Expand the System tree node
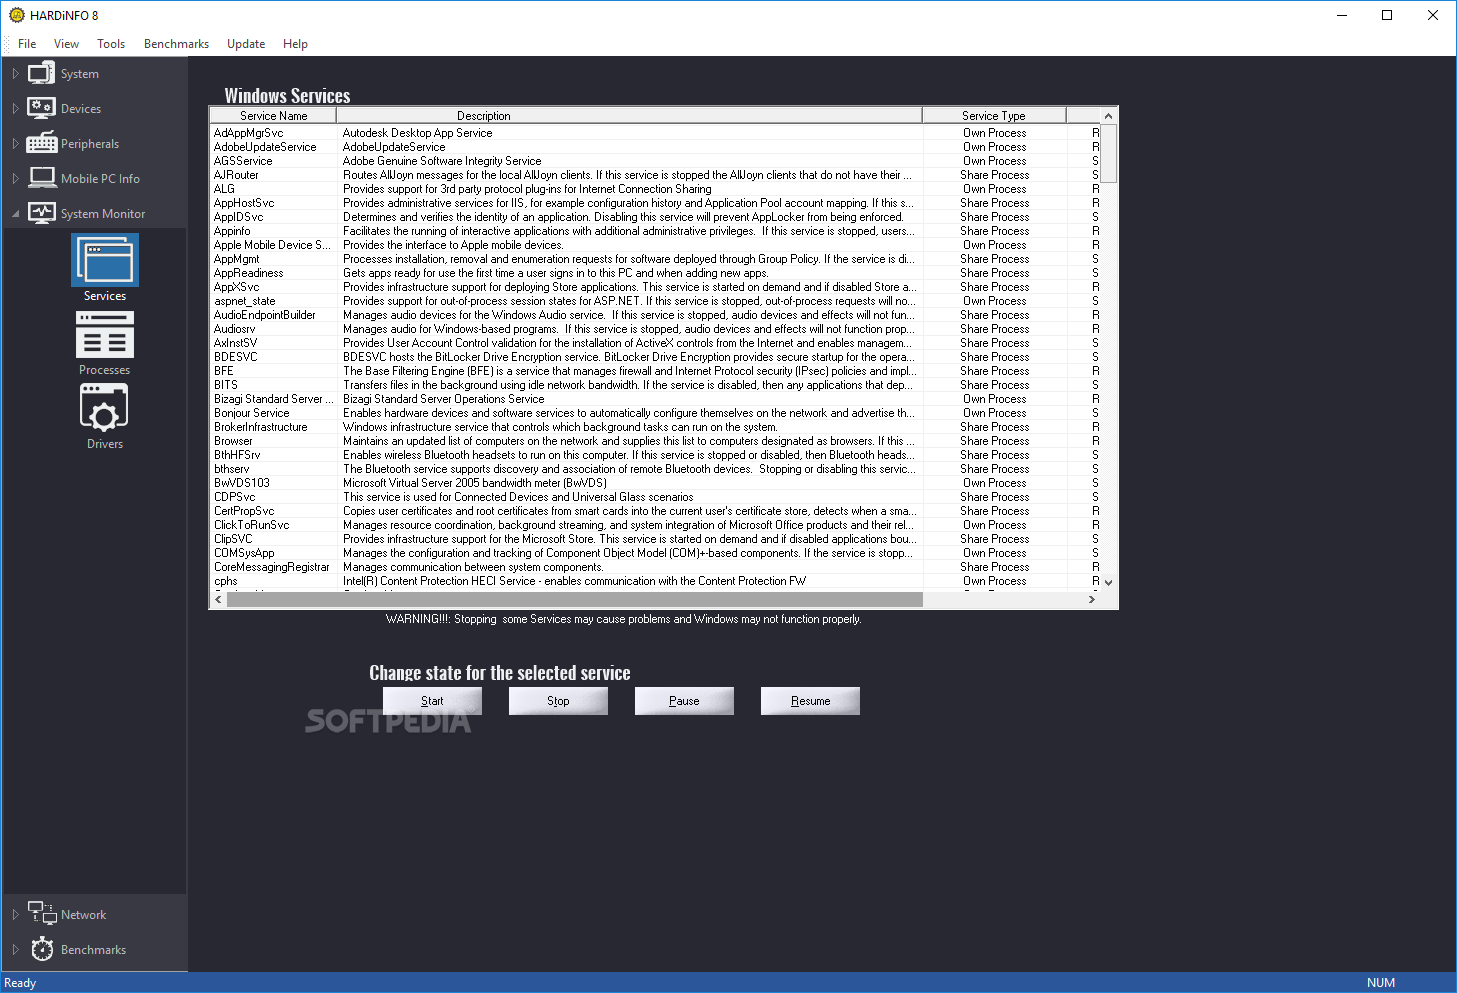The height and width of the screenshot is (993, 1457). tap(15, 74)
